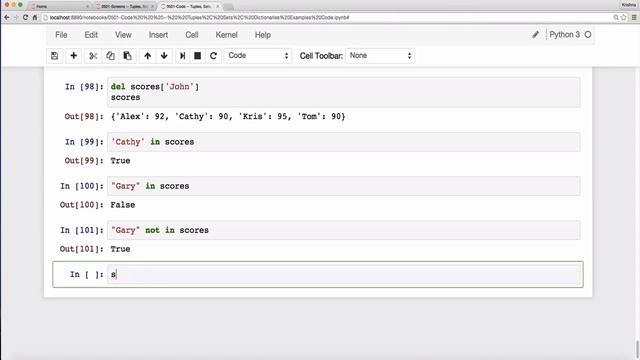Select the cell containing del scores['John']
This screenshot has height=360, width=640.
point(344,92)
